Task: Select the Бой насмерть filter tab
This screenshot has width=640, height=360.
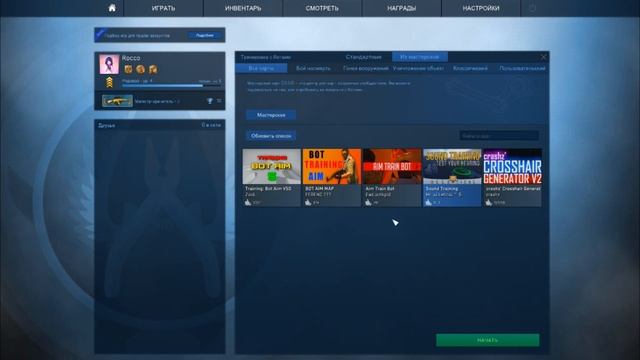Action: [x=313, y=68]
